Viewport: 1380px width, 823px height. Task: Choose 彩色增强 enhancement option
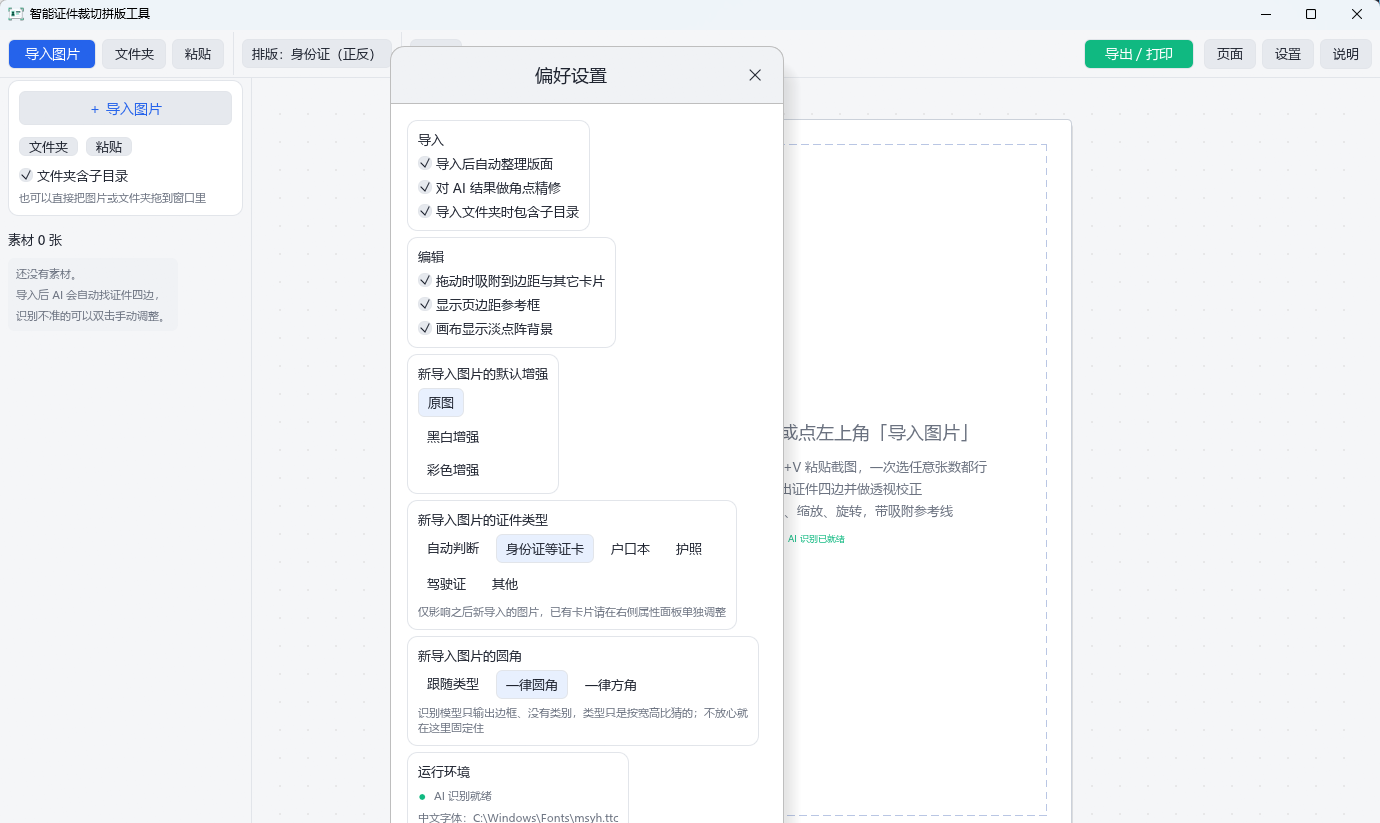(x=453, y=470)
